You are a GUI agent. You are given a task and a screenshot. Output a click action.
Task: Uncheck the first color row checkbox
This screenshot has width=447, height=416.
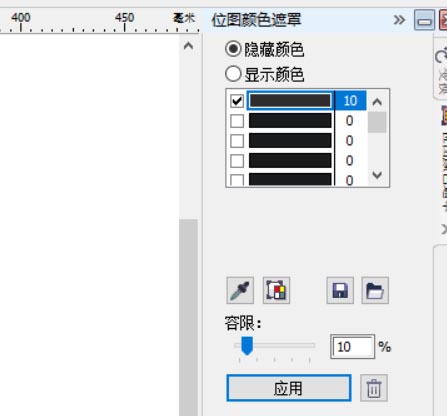click(237, 101)
